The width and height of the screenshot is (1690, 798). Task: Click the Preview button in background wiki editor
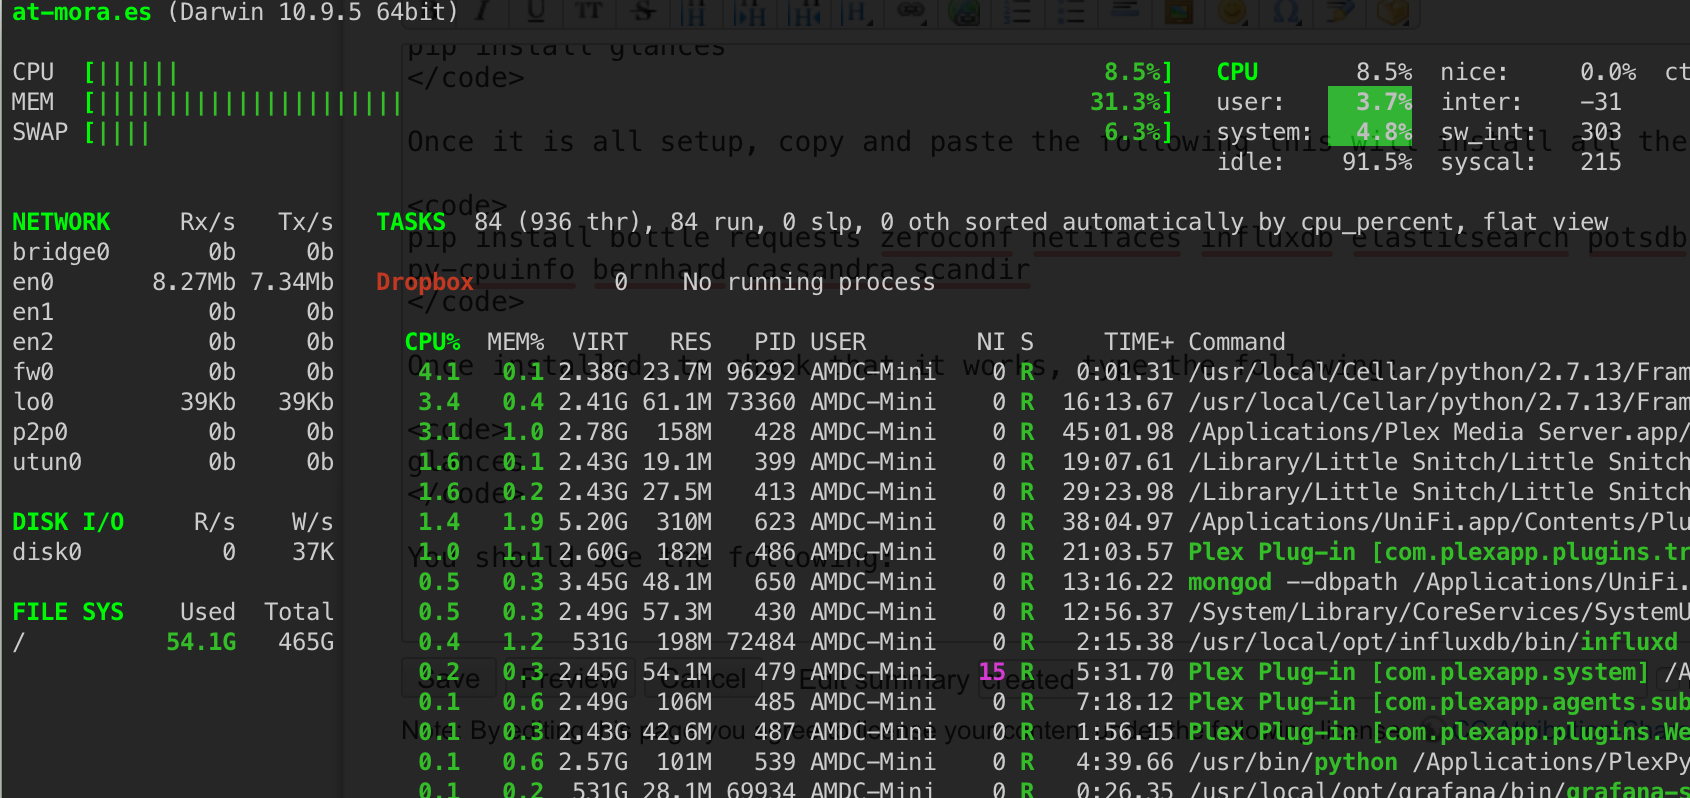(x=576, y=679)
